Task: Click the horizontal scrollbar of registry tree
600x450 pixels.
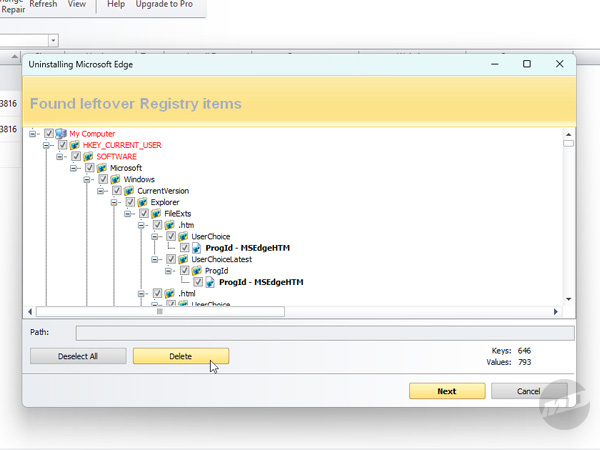Action: (160, 312)
